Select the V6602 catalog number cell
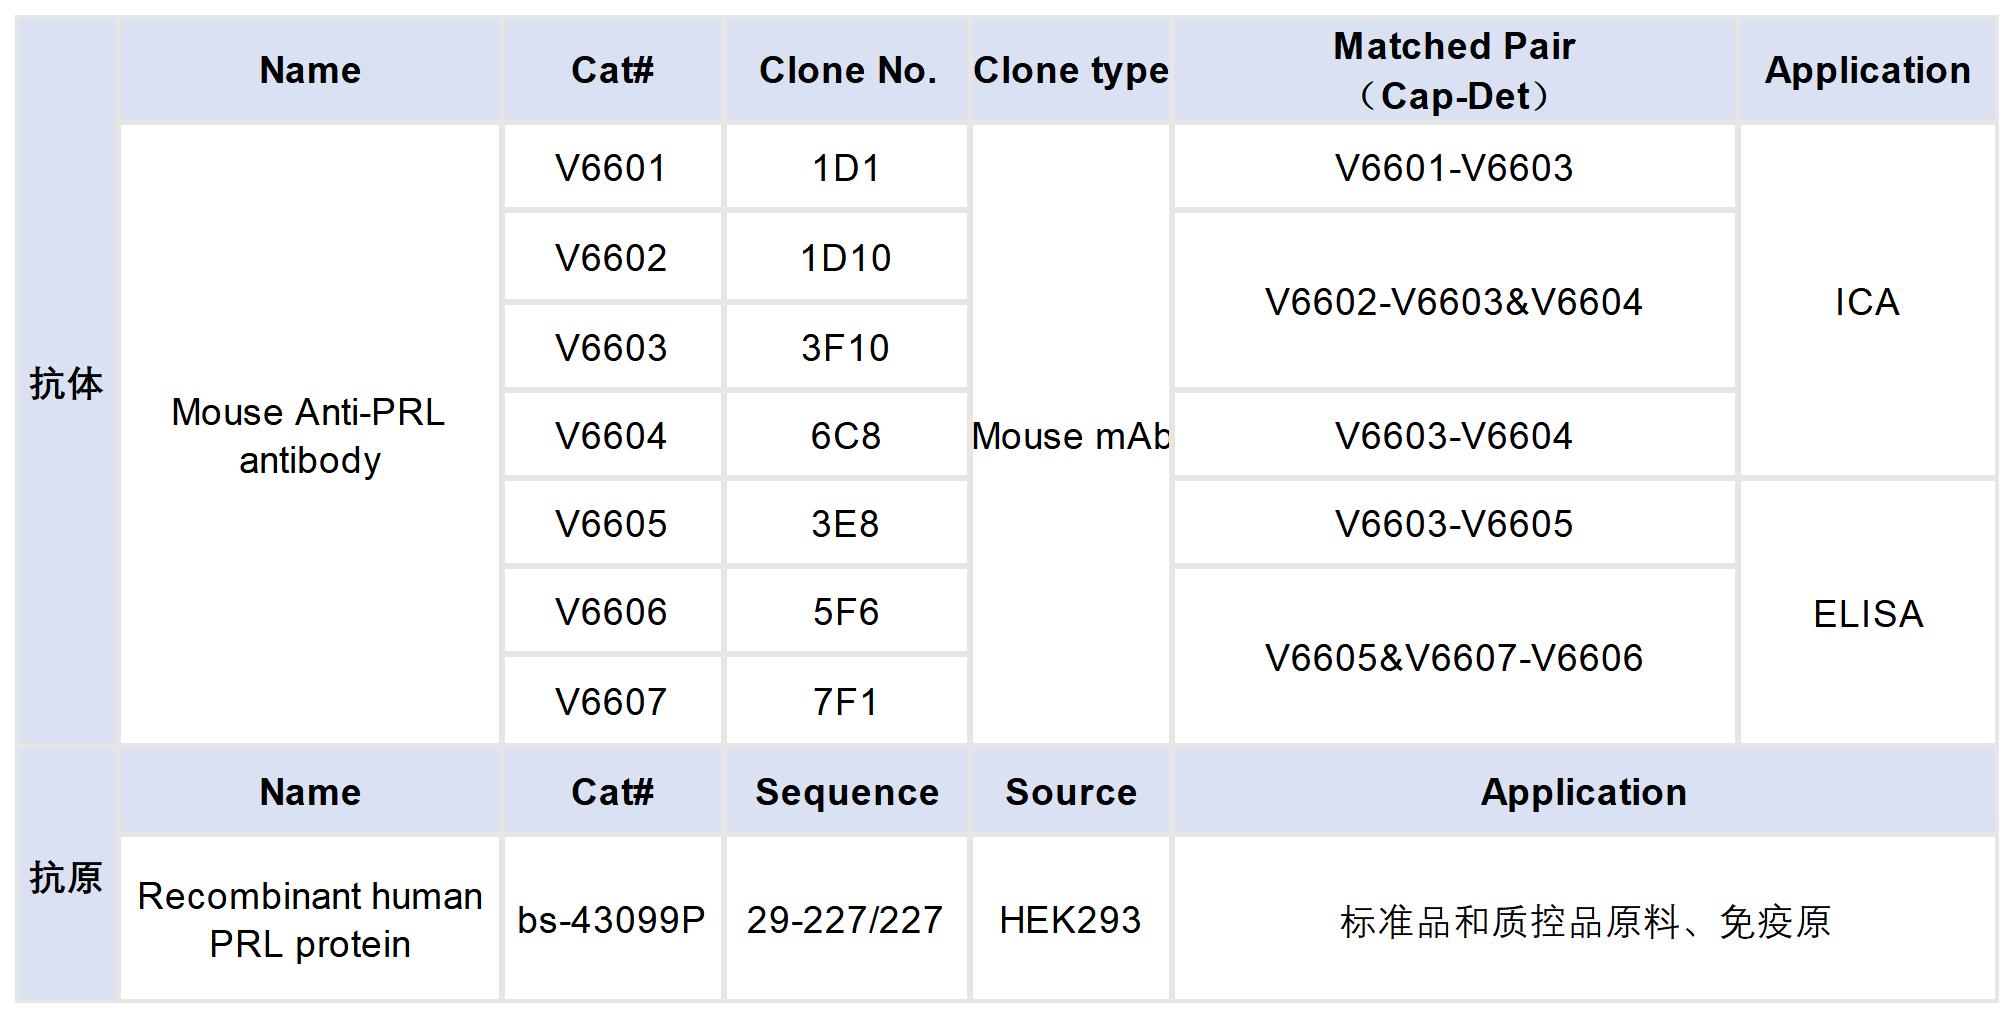The image size is (2014, 1018). click(611, 258)
